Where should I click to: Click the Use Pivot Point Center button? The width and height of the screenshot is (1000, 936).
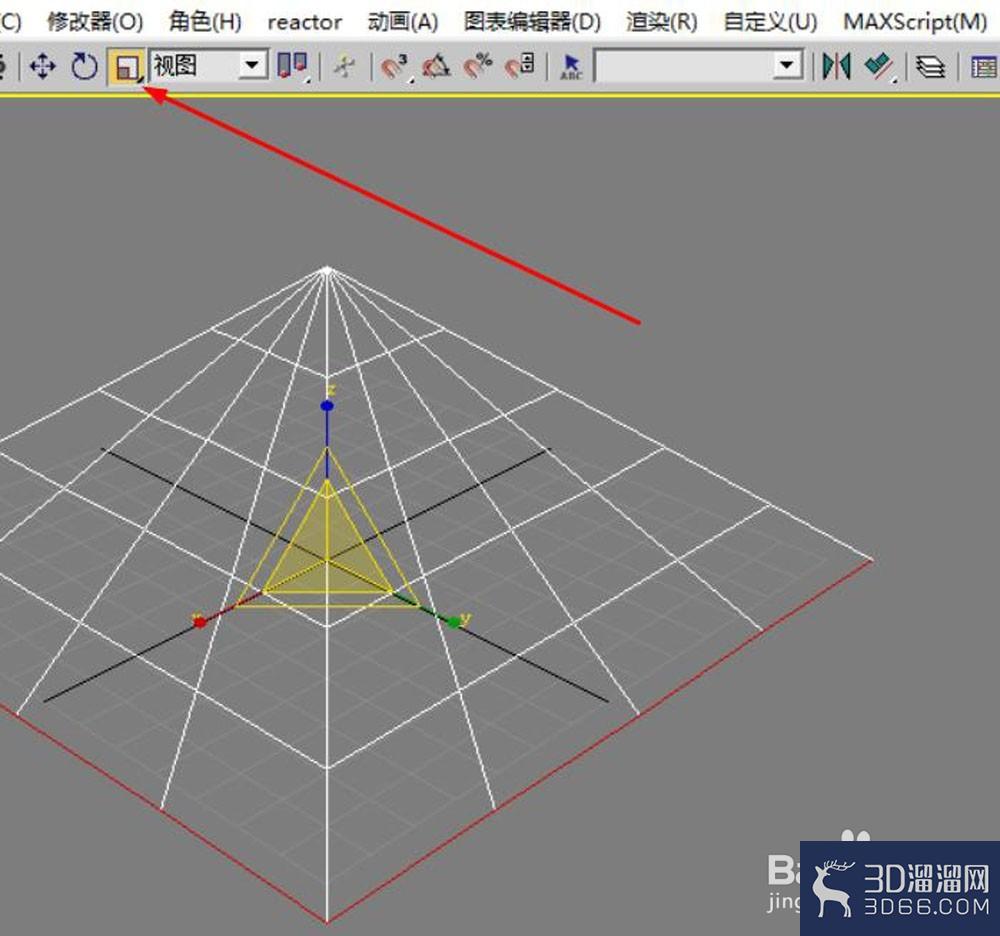pyautogui.click(x=293, y=67)
